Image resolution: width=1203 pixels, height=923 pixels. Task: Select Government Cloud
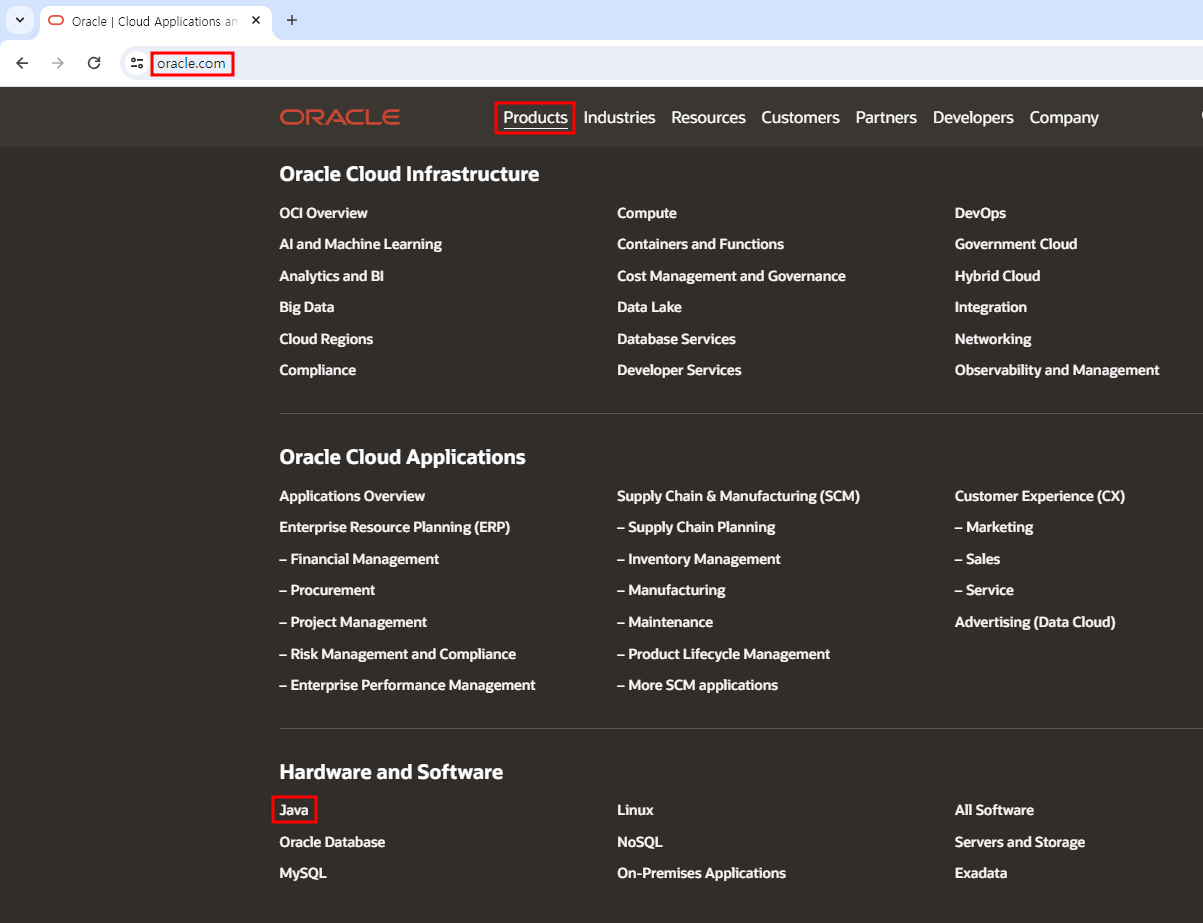coord(1016,244)
